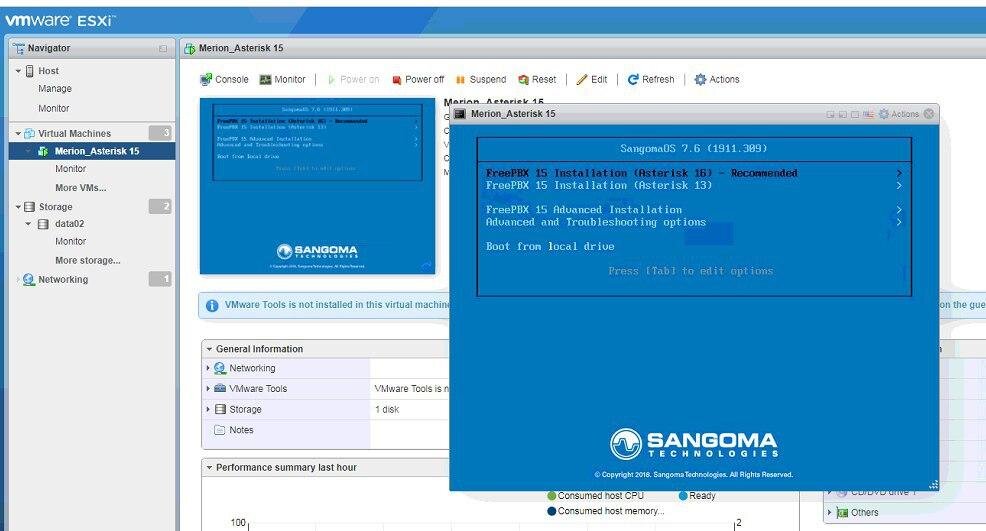
Task: Open Monitor under data02
Action: (70, 241)
